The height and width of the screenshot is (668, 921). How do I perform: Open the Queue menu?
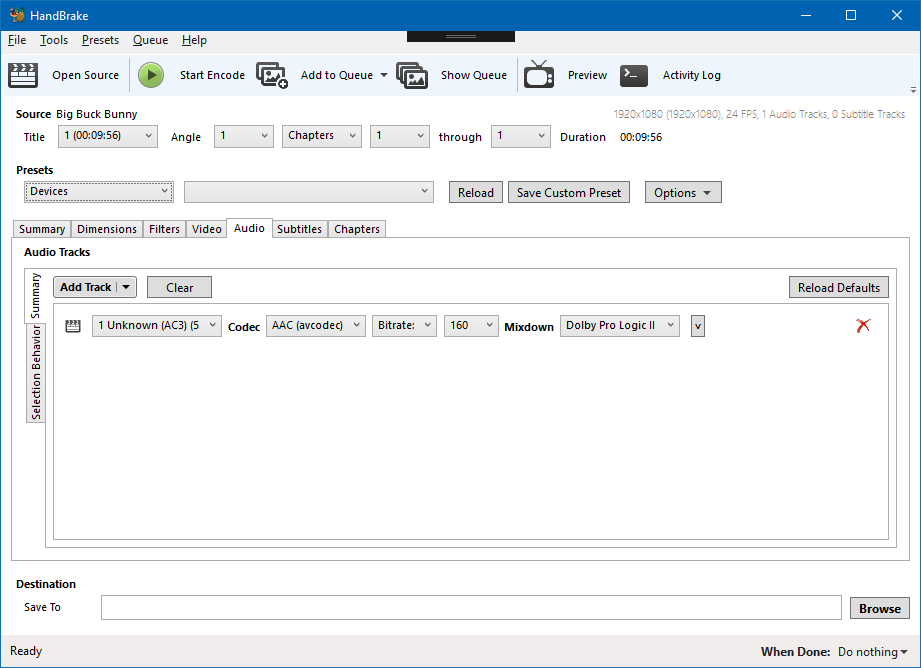(150, 40)
